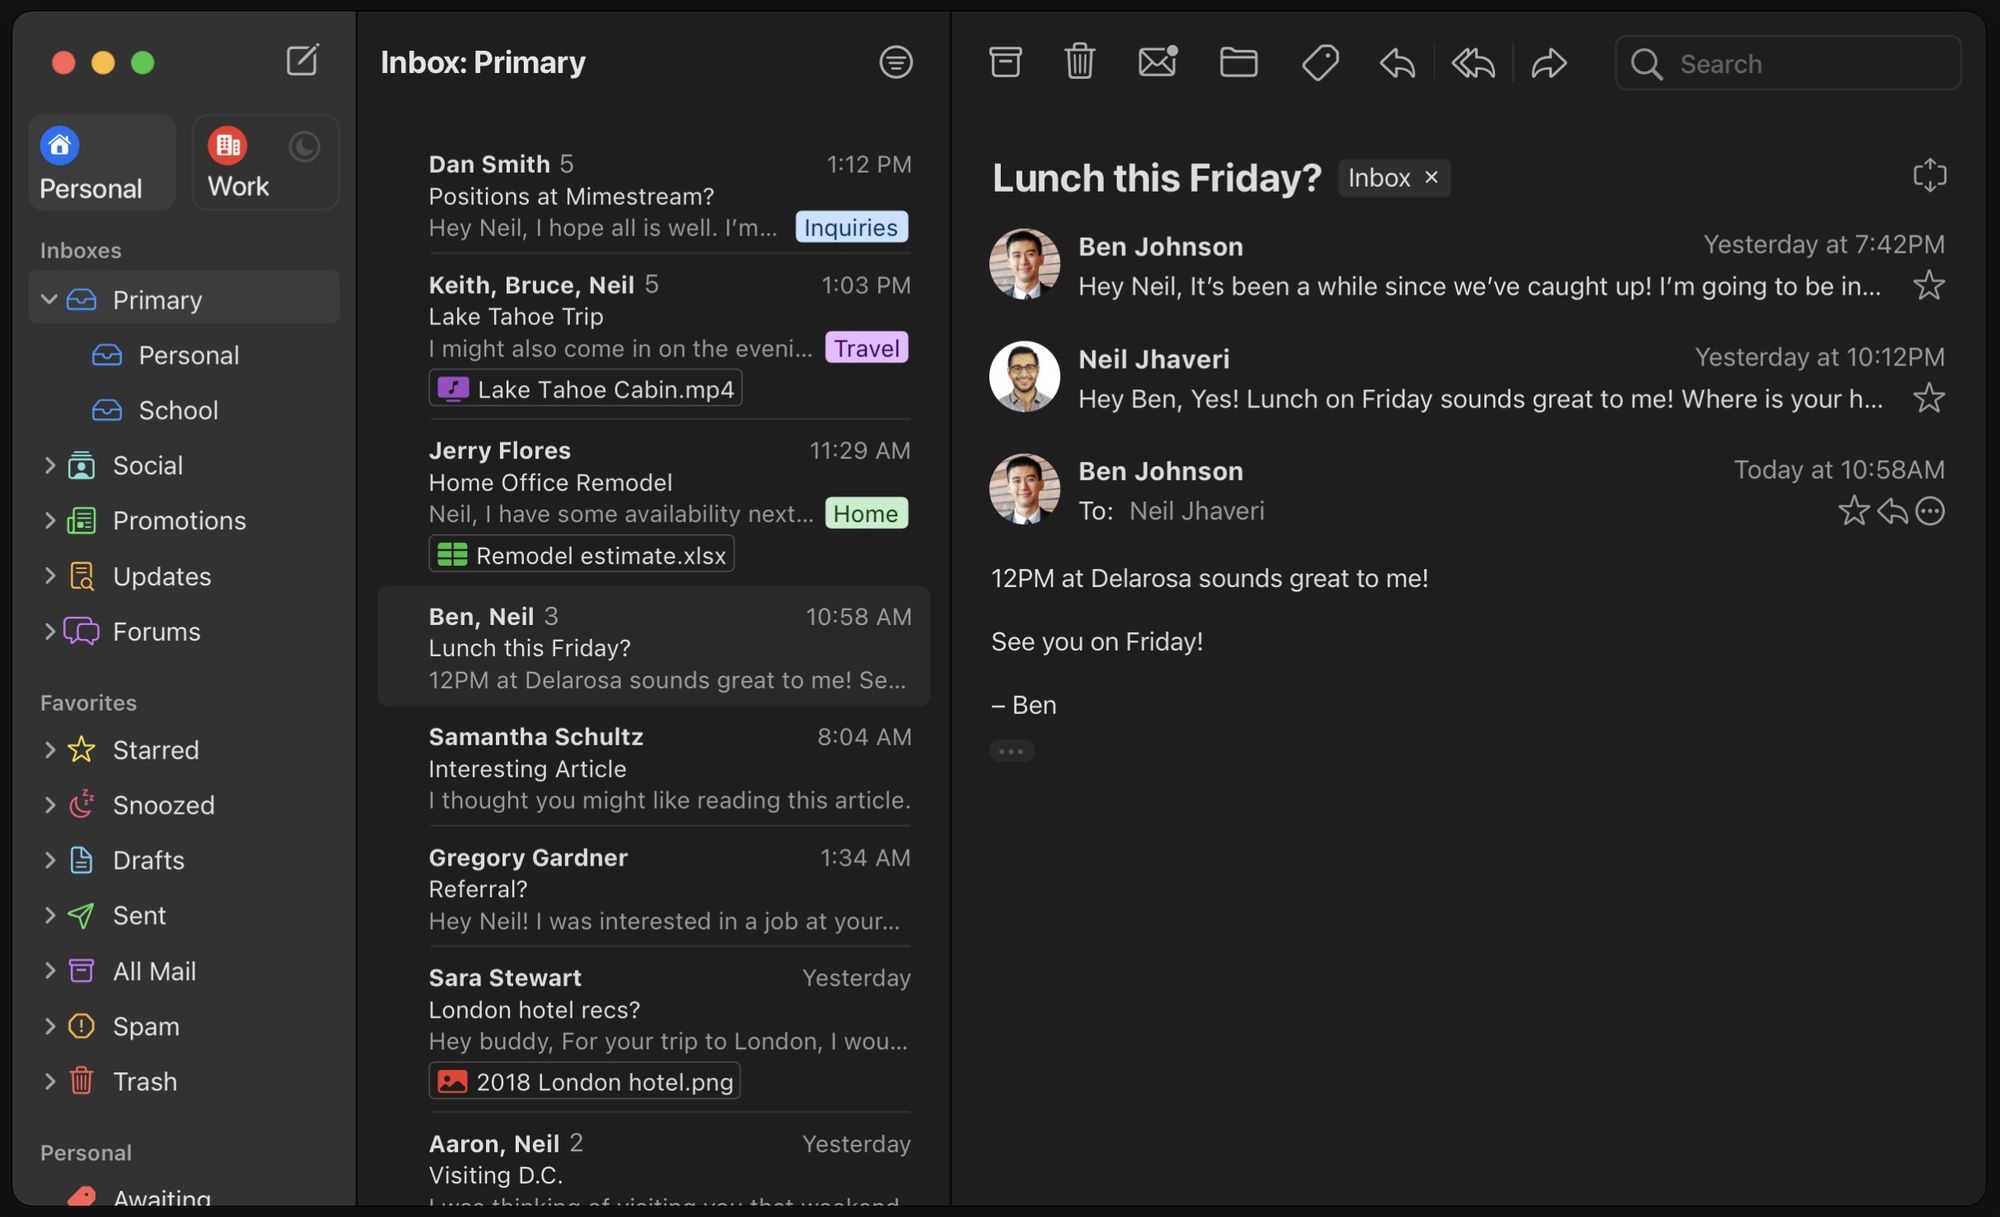Collapse the Primary inbox tree
2000x1217 pixels.
49,299
